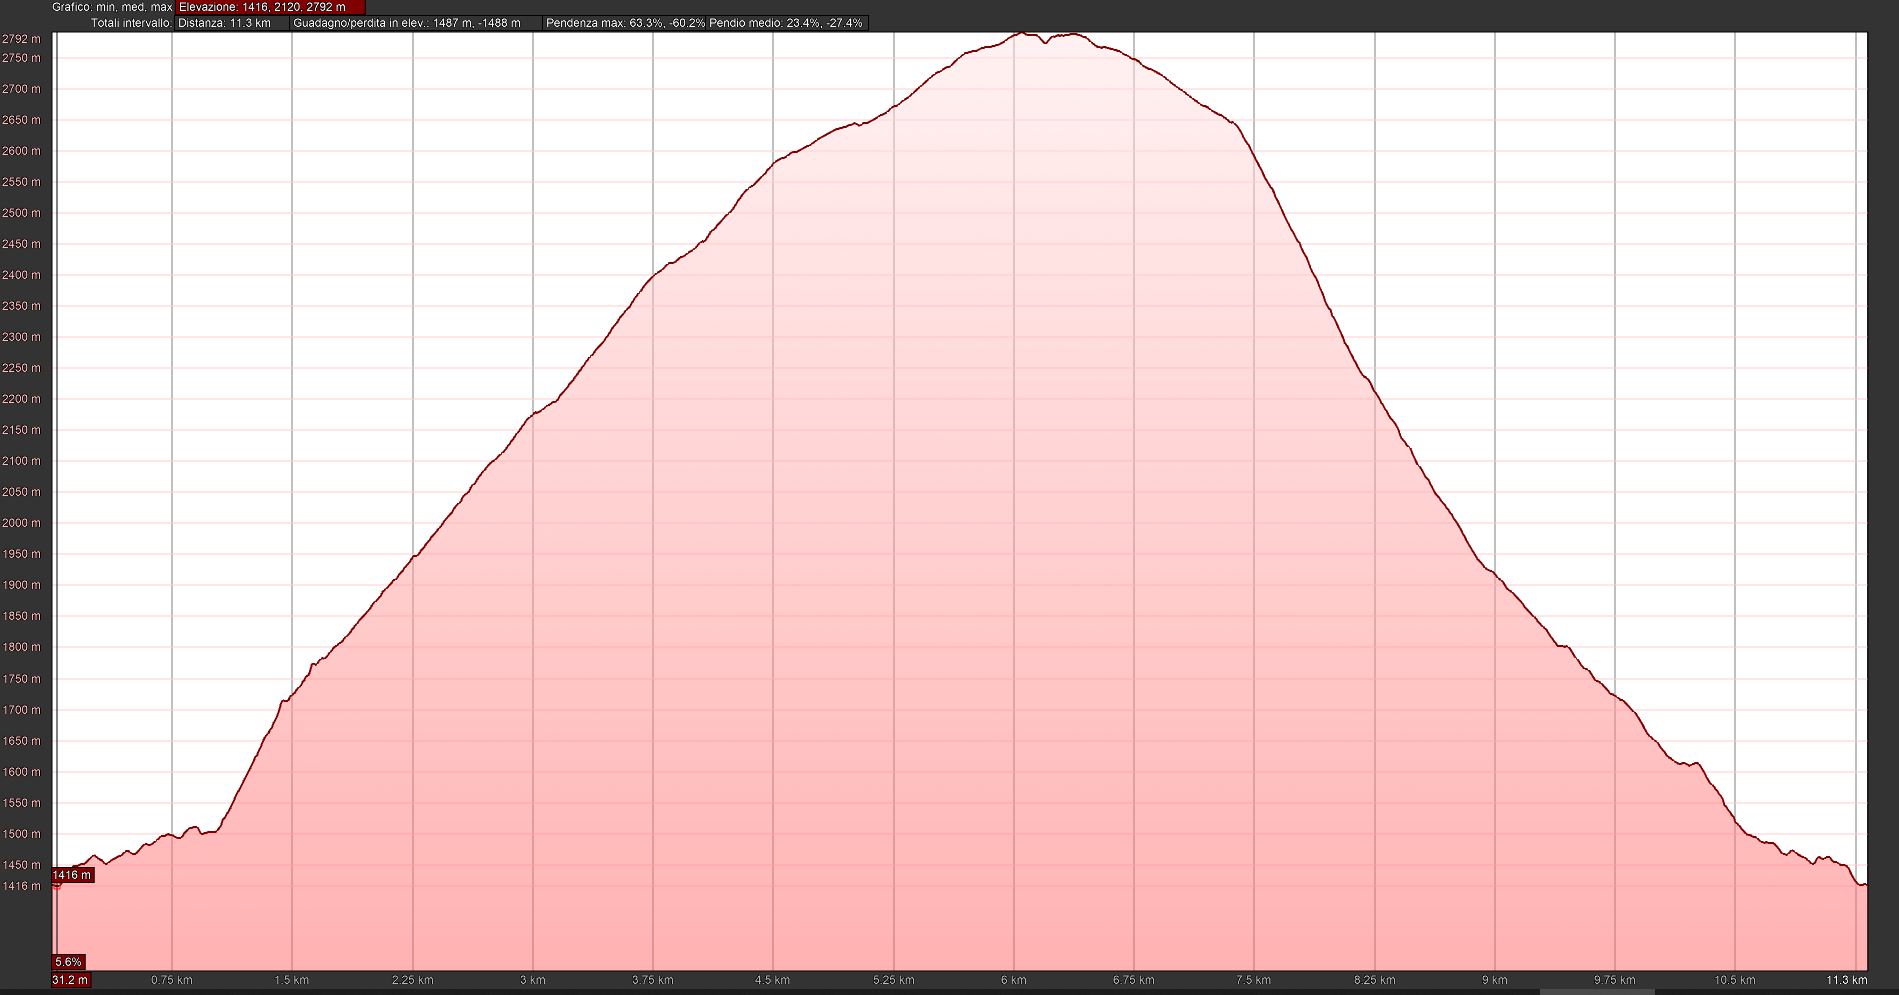Click the 11.3 km end distance label
The image size is (1899, 995).
[x=1846, y=980]
